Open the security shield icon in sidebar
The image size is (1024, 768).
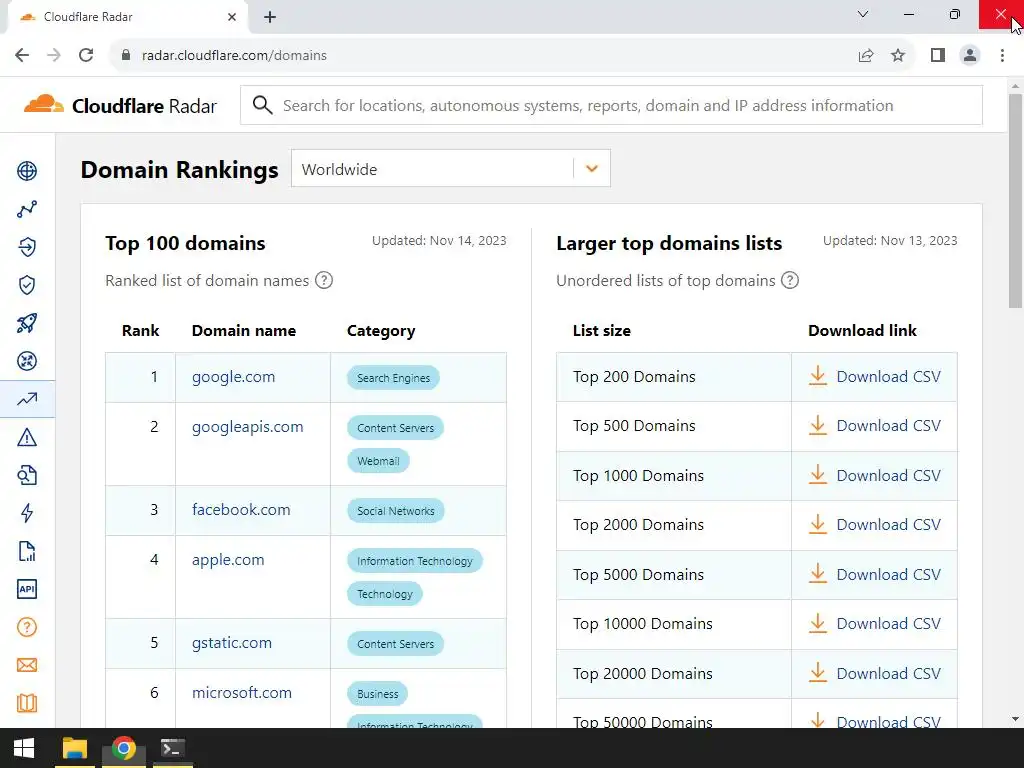(27, 285)
